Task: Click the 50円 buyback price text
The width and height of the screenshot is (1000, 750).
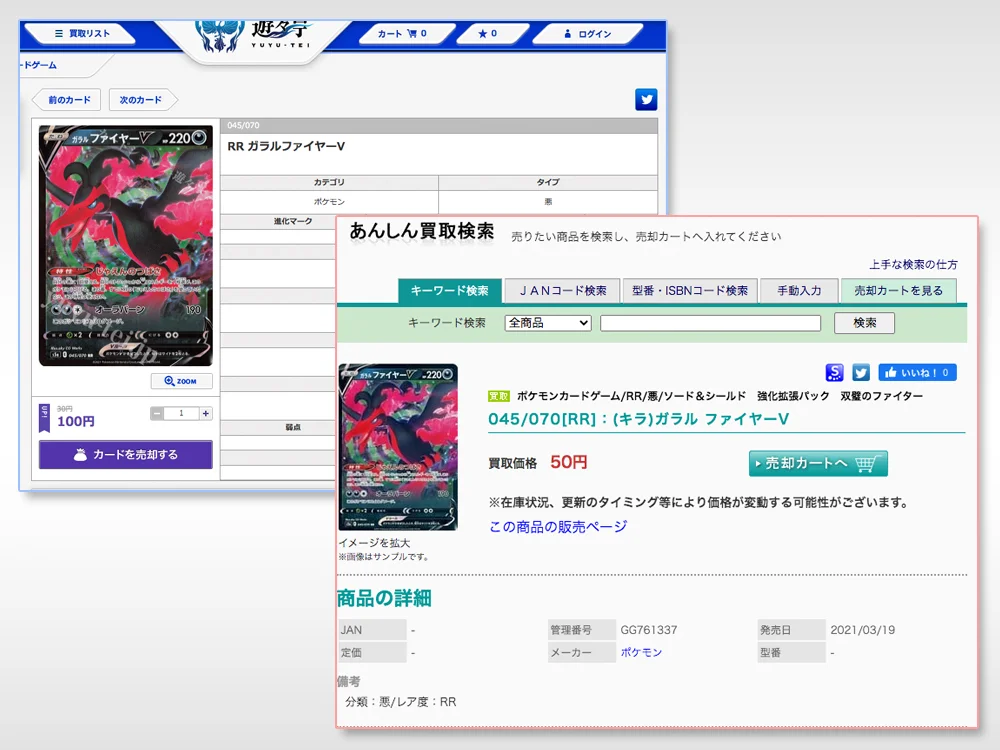Action: coord(568,462)
